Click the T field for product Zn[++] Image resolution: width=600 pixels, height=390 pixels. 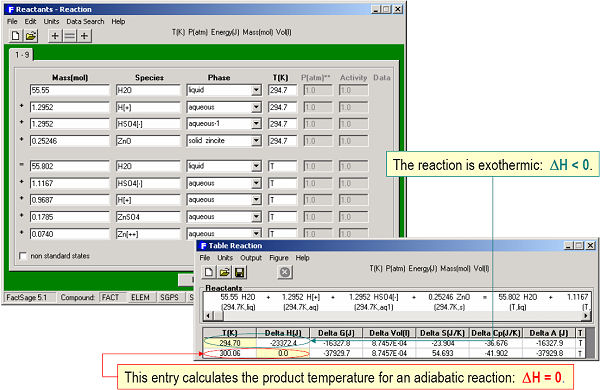click(282, 233)
